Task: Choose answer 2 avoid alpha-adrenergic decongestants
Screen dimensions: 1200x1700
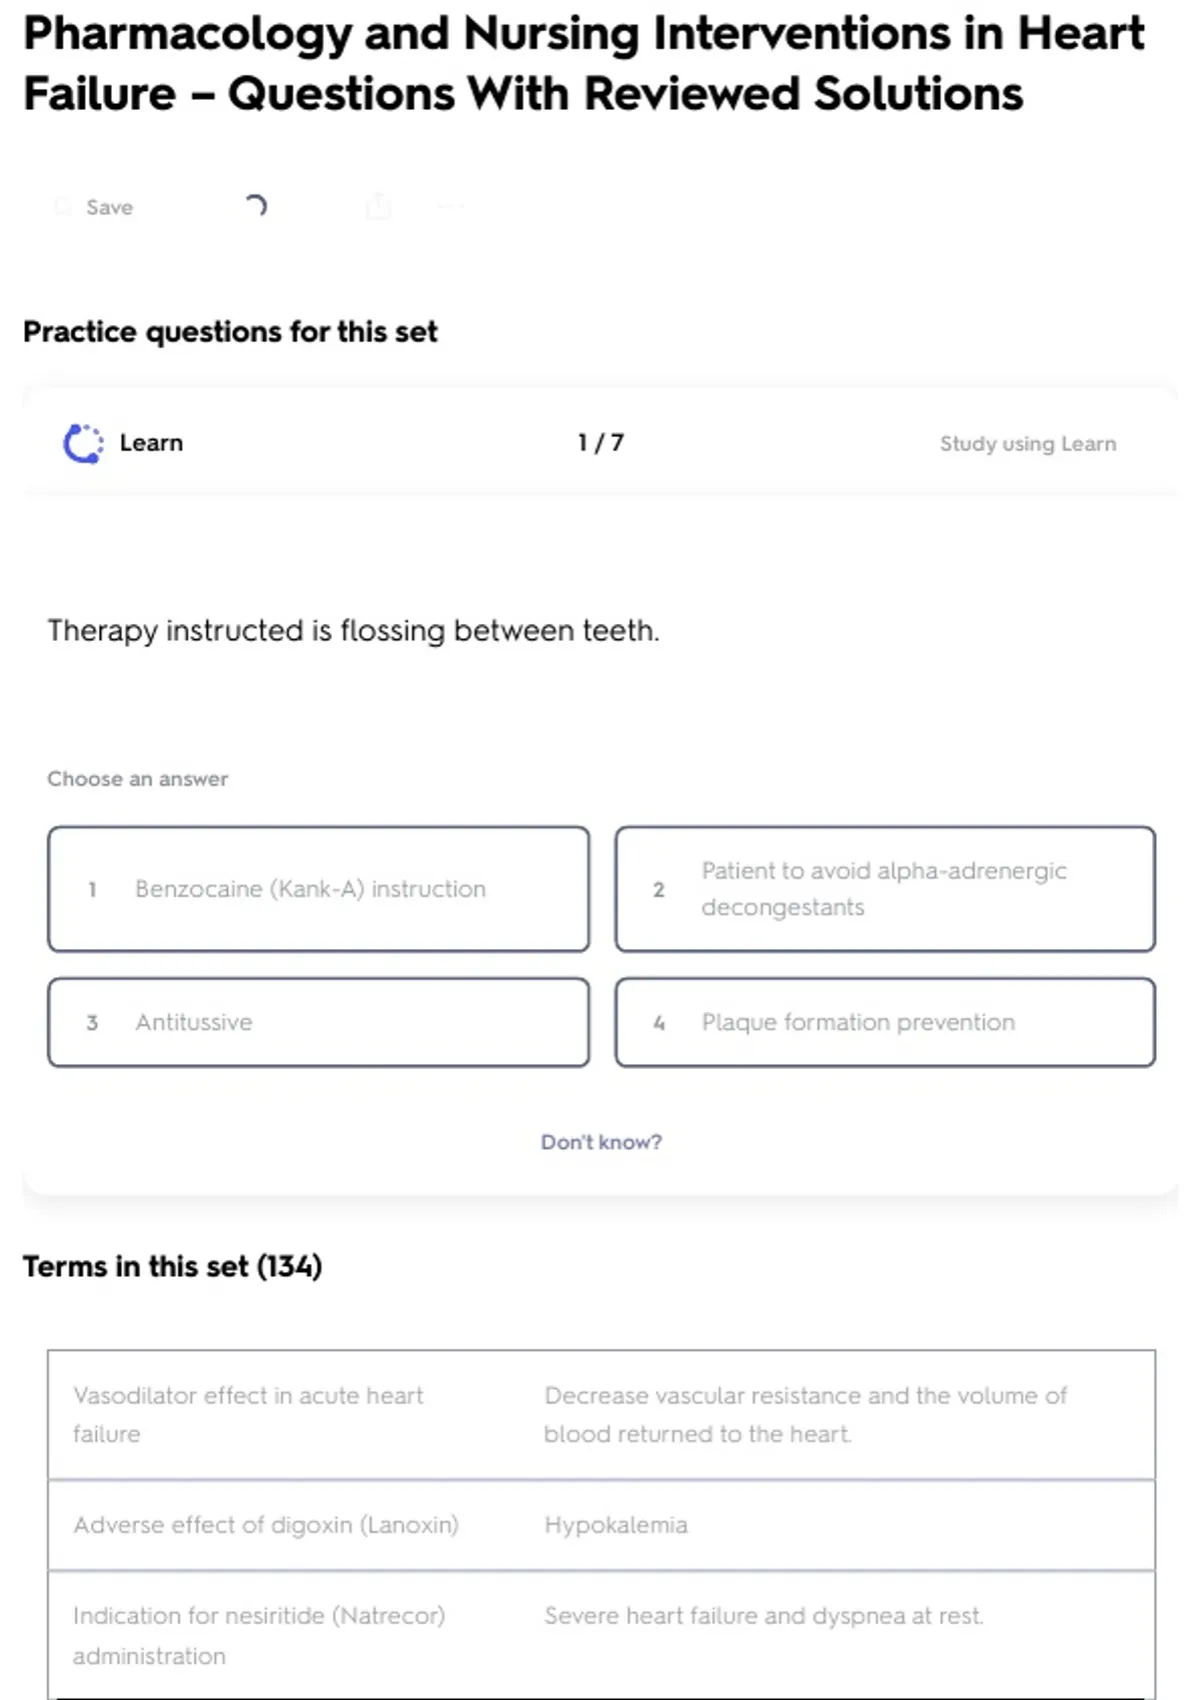Action: [x=885, y=889]
